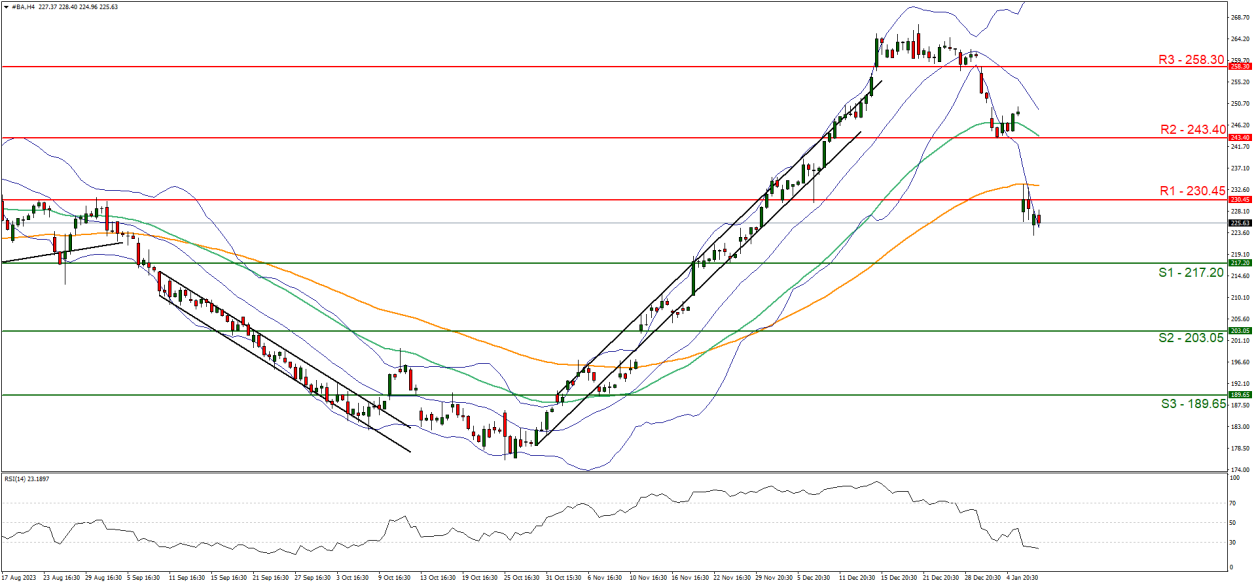The width and height of the screenshot is (1254, 585).
Task: Click the green 217.20 price axis tag
Action: (1237, 263)
